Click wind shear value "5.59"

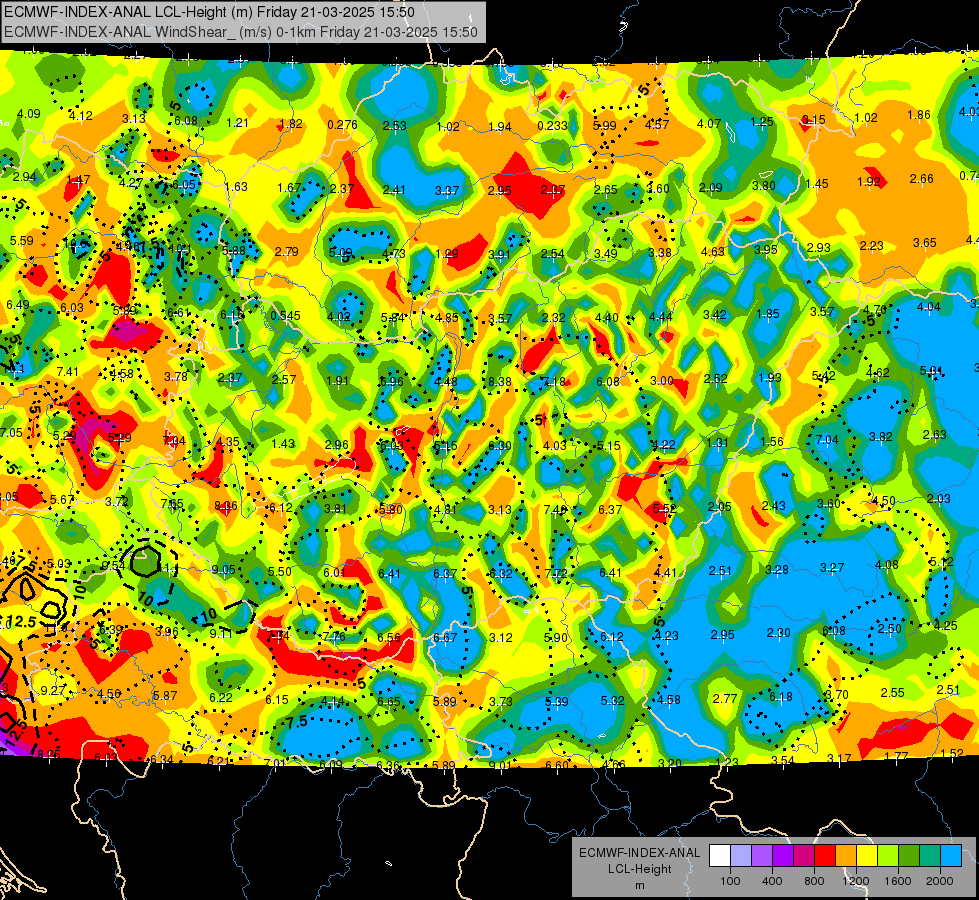22,240
